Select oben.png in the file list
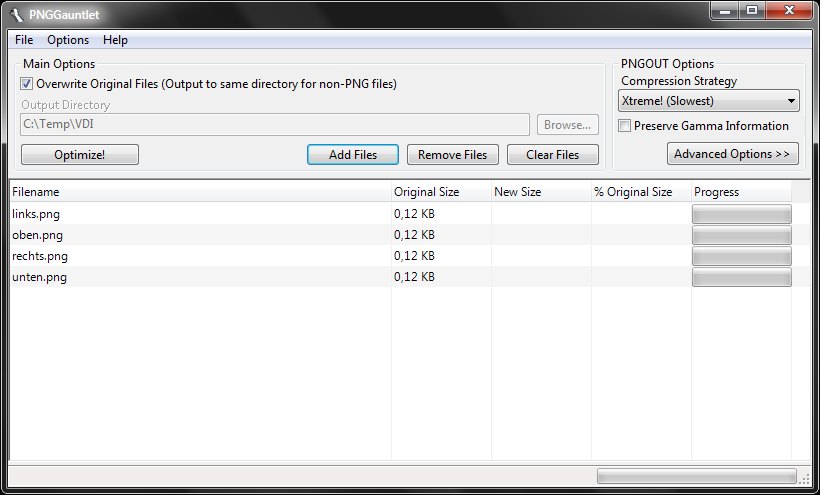The image size is (820, 495). click(37, 235)
